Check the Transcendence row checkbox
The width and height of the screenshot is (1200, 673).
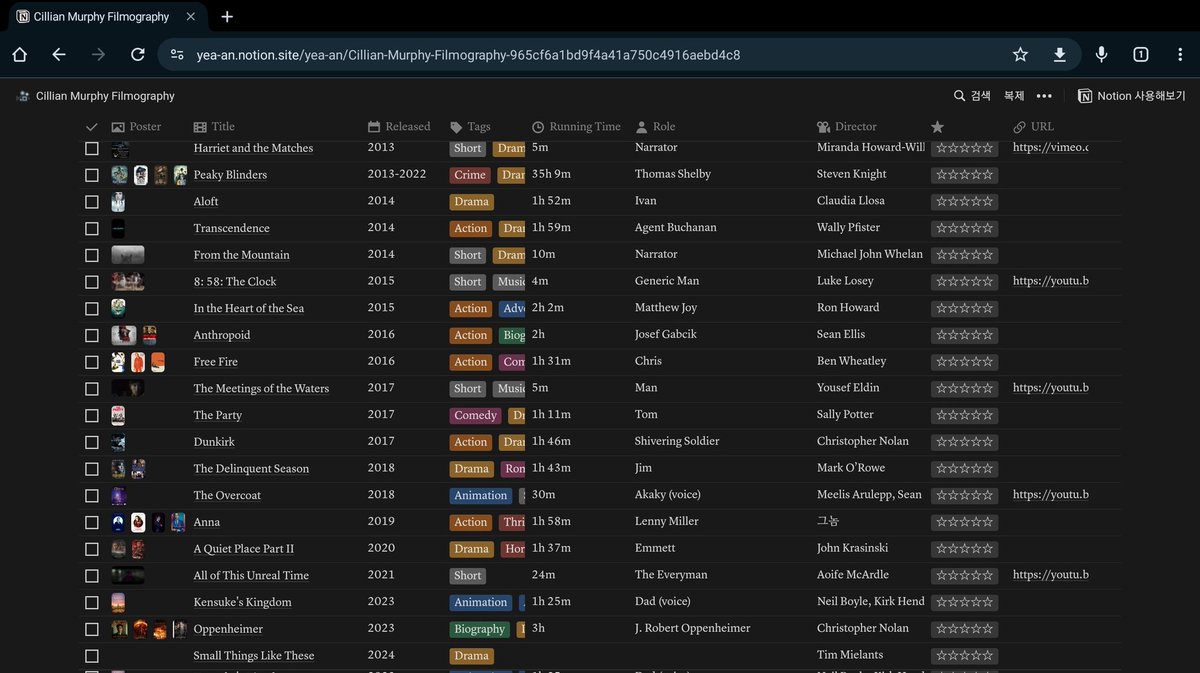click(x=92, y=228)
